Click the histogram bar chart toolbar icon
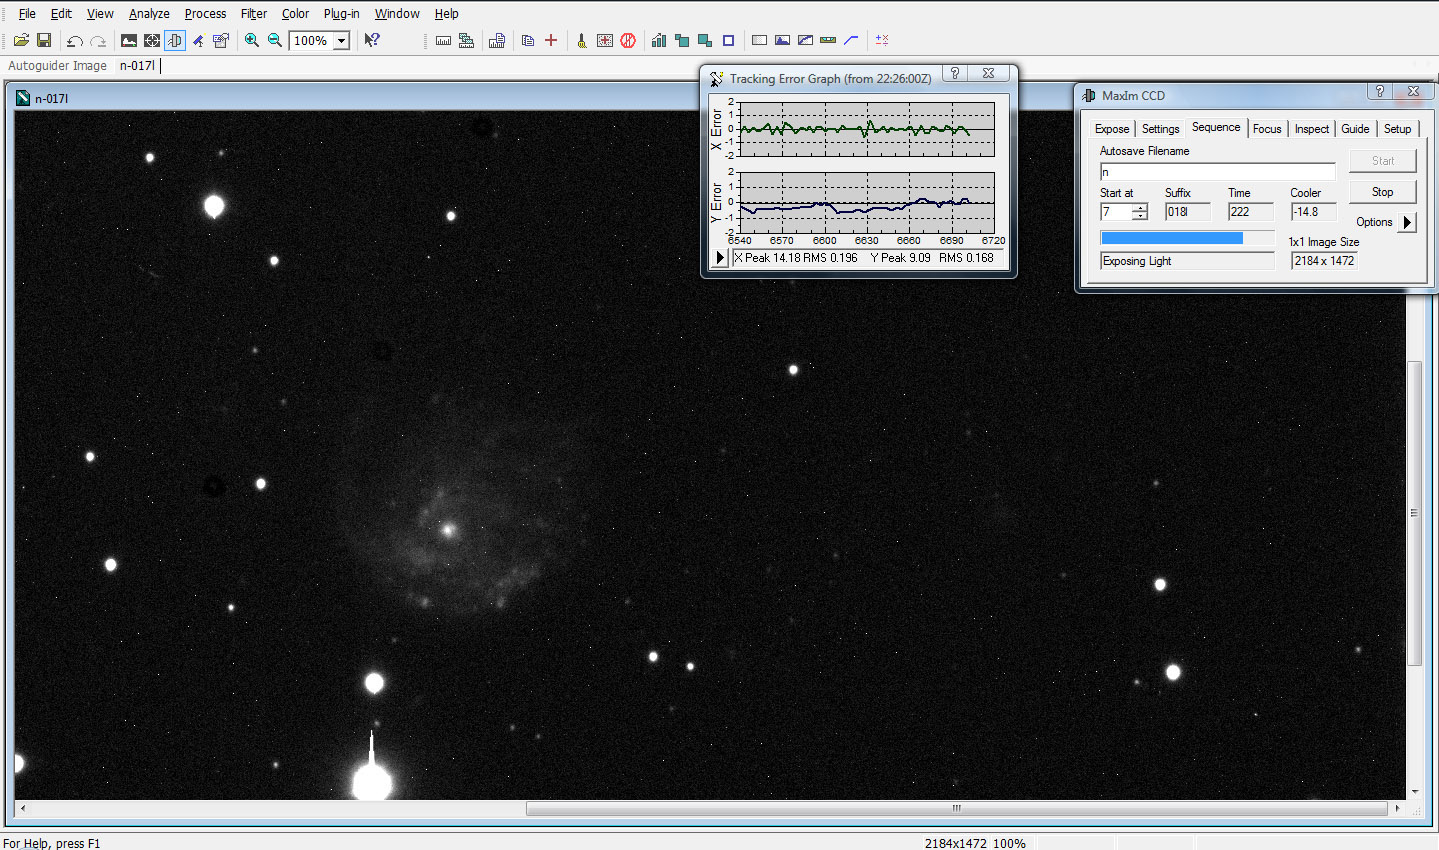 tap(659, 41)
